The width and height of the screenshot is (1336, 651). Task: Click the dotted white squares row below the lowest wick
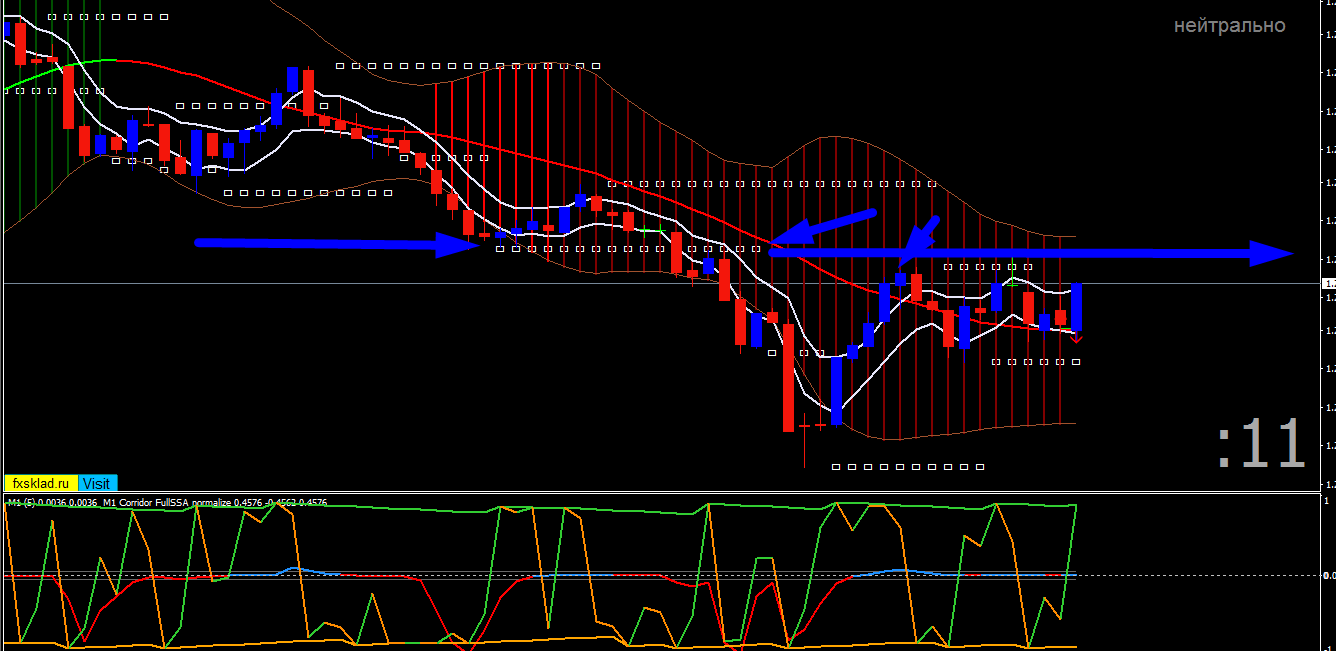pyautogui.click(x=908, y=466)
